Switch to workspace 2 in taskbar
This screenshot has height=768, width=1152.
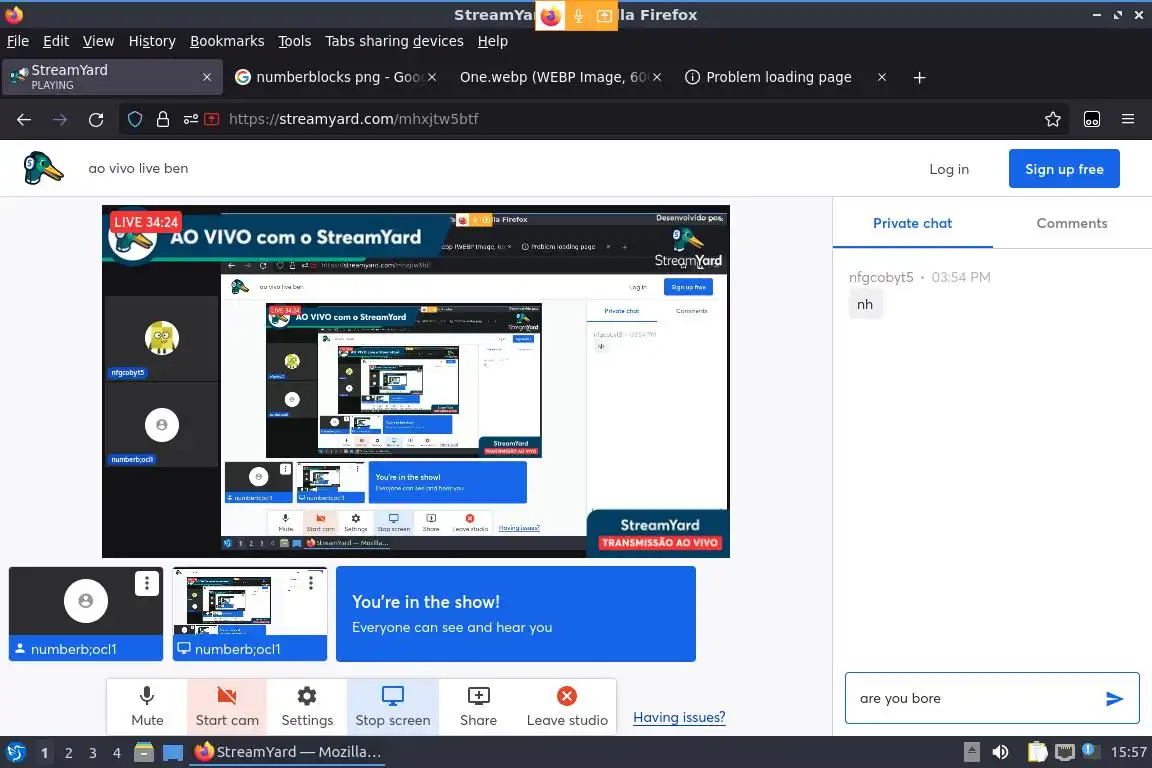pyautogui.click(x=68, y=753)
